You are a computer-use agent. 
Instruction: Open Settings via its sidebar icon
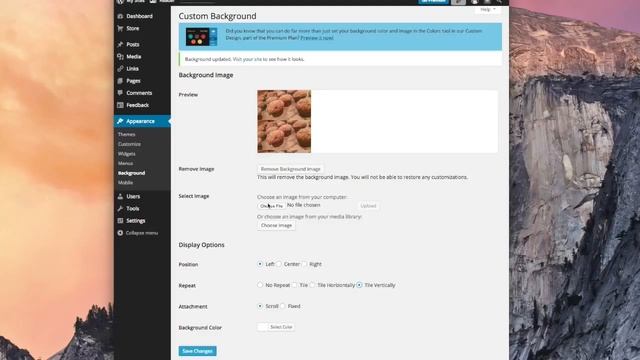(120, 220)
